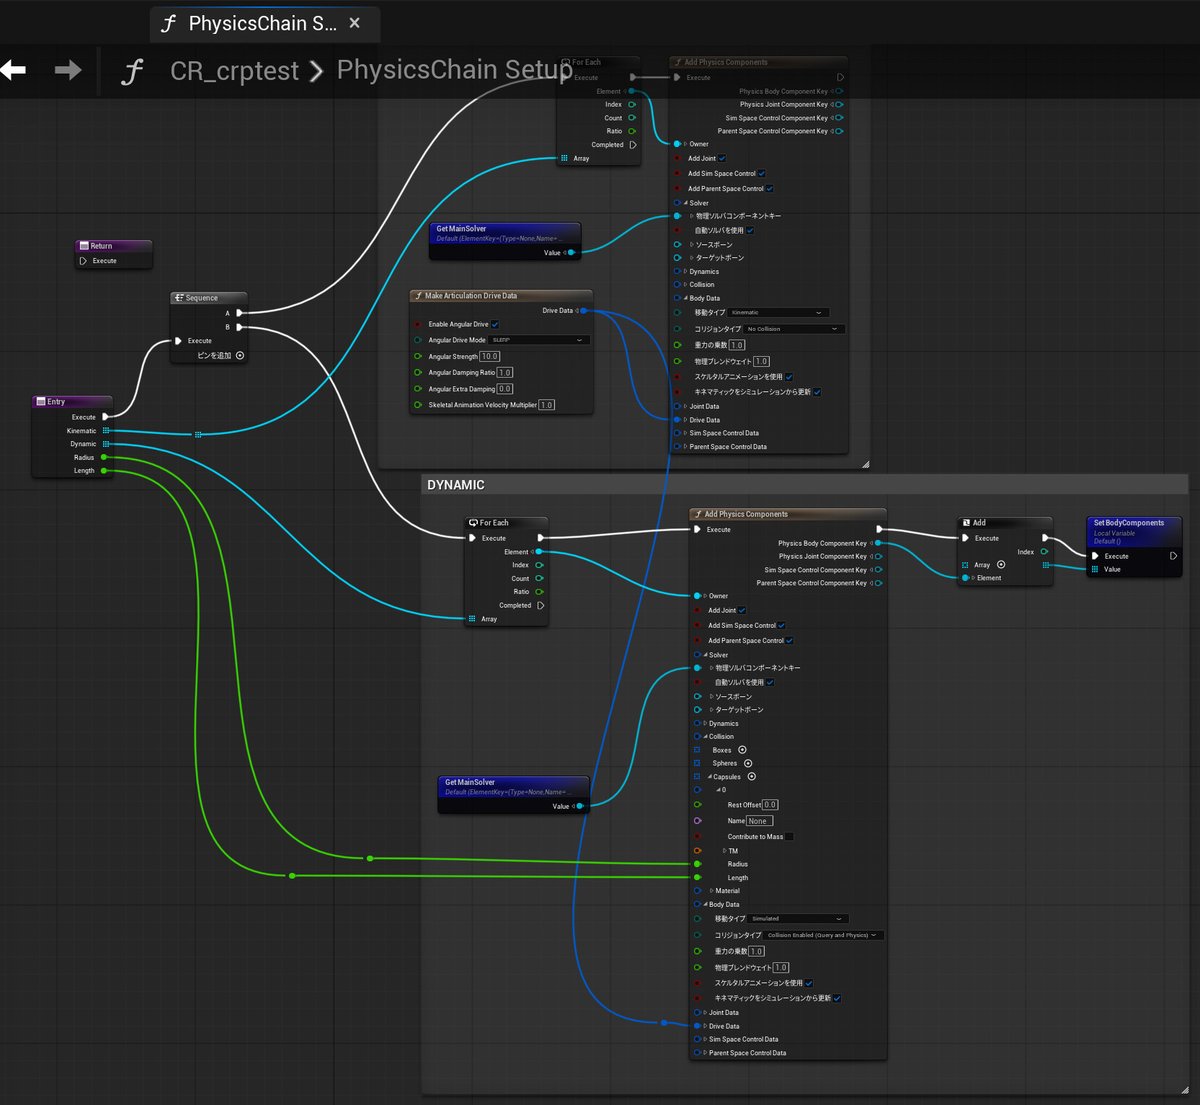
Task: Click the function icon beside the breadcrumb
Action: (133, 70)
